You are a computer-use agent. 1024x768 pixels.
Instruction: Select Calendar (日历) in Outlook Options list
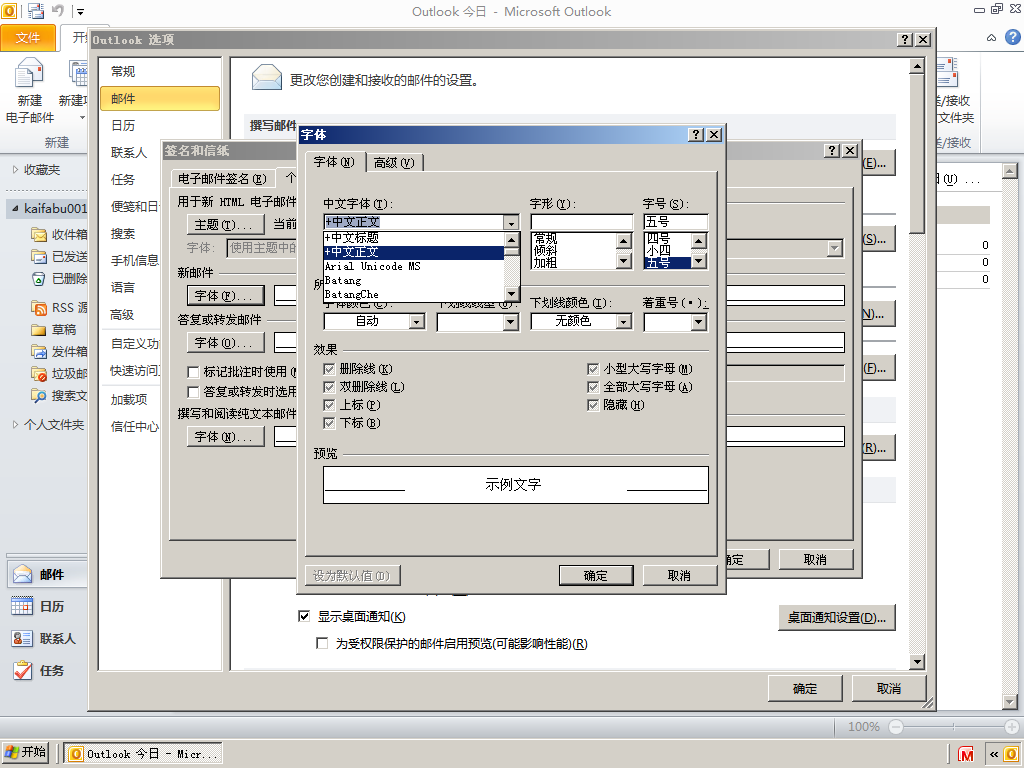160,125
